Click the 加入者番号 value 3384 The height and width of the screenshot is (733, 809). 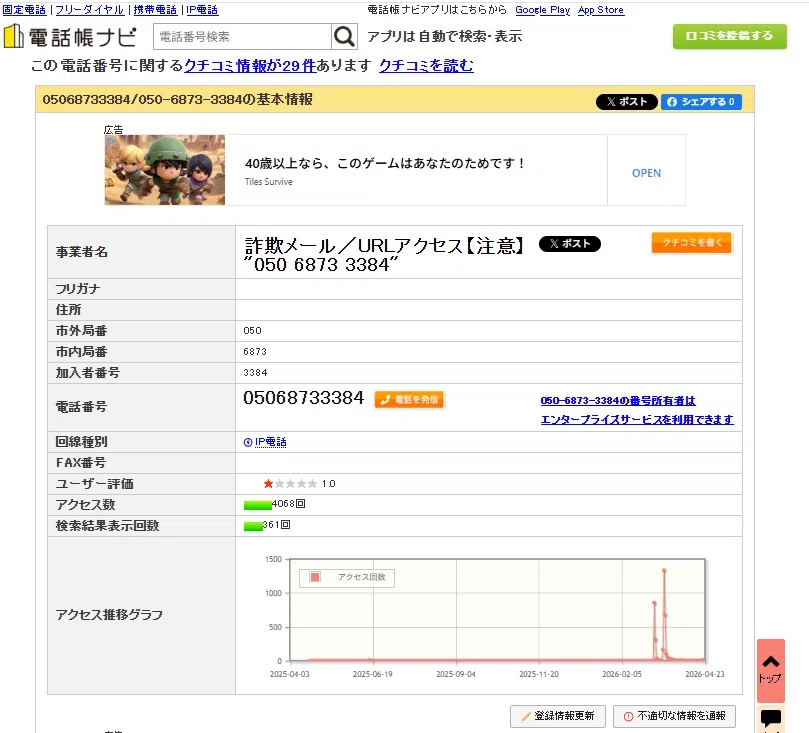click(x=255, y=372)
